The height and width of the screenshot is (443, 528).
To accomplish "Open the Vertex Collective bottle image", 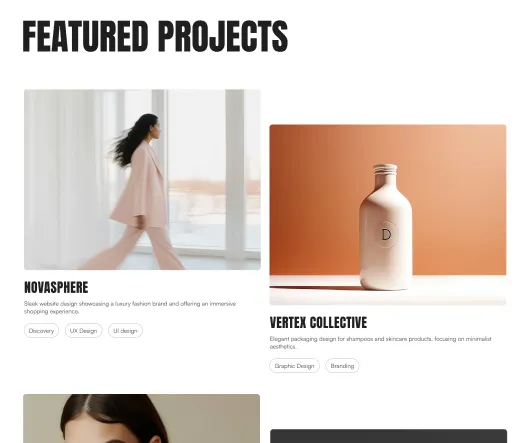I will point(388,215).
